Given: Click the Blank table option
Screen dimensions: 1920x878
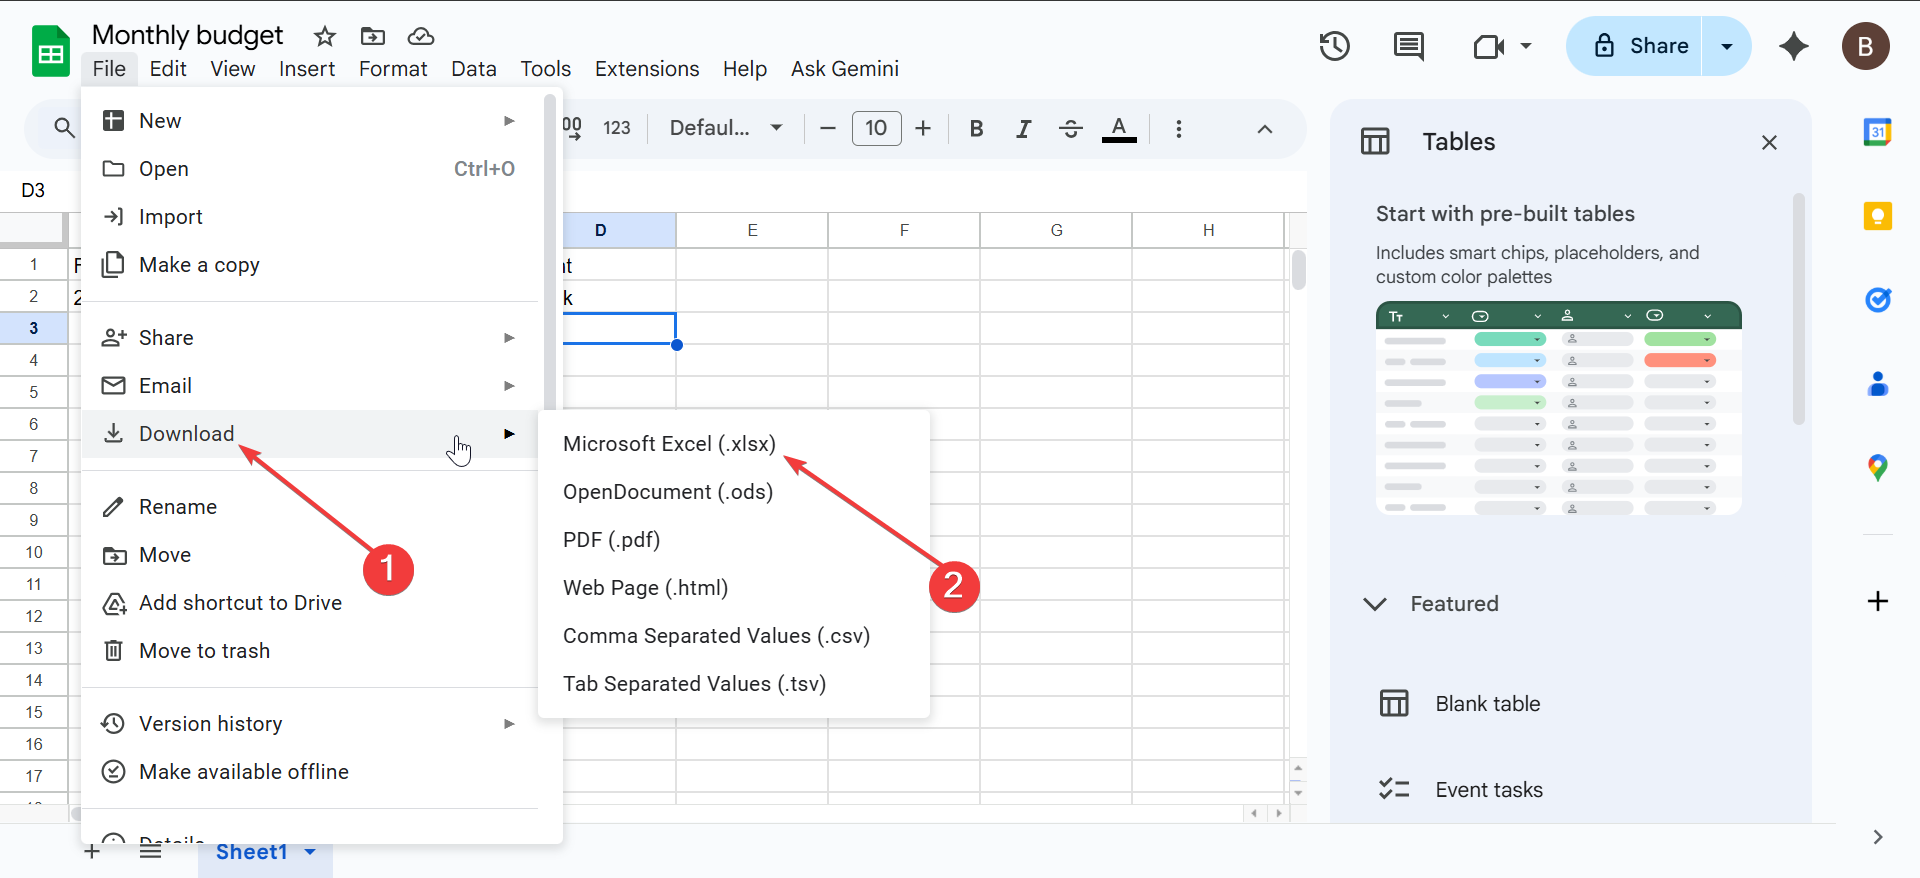Looking at the screenshot, I should (x=1487, y=704).
